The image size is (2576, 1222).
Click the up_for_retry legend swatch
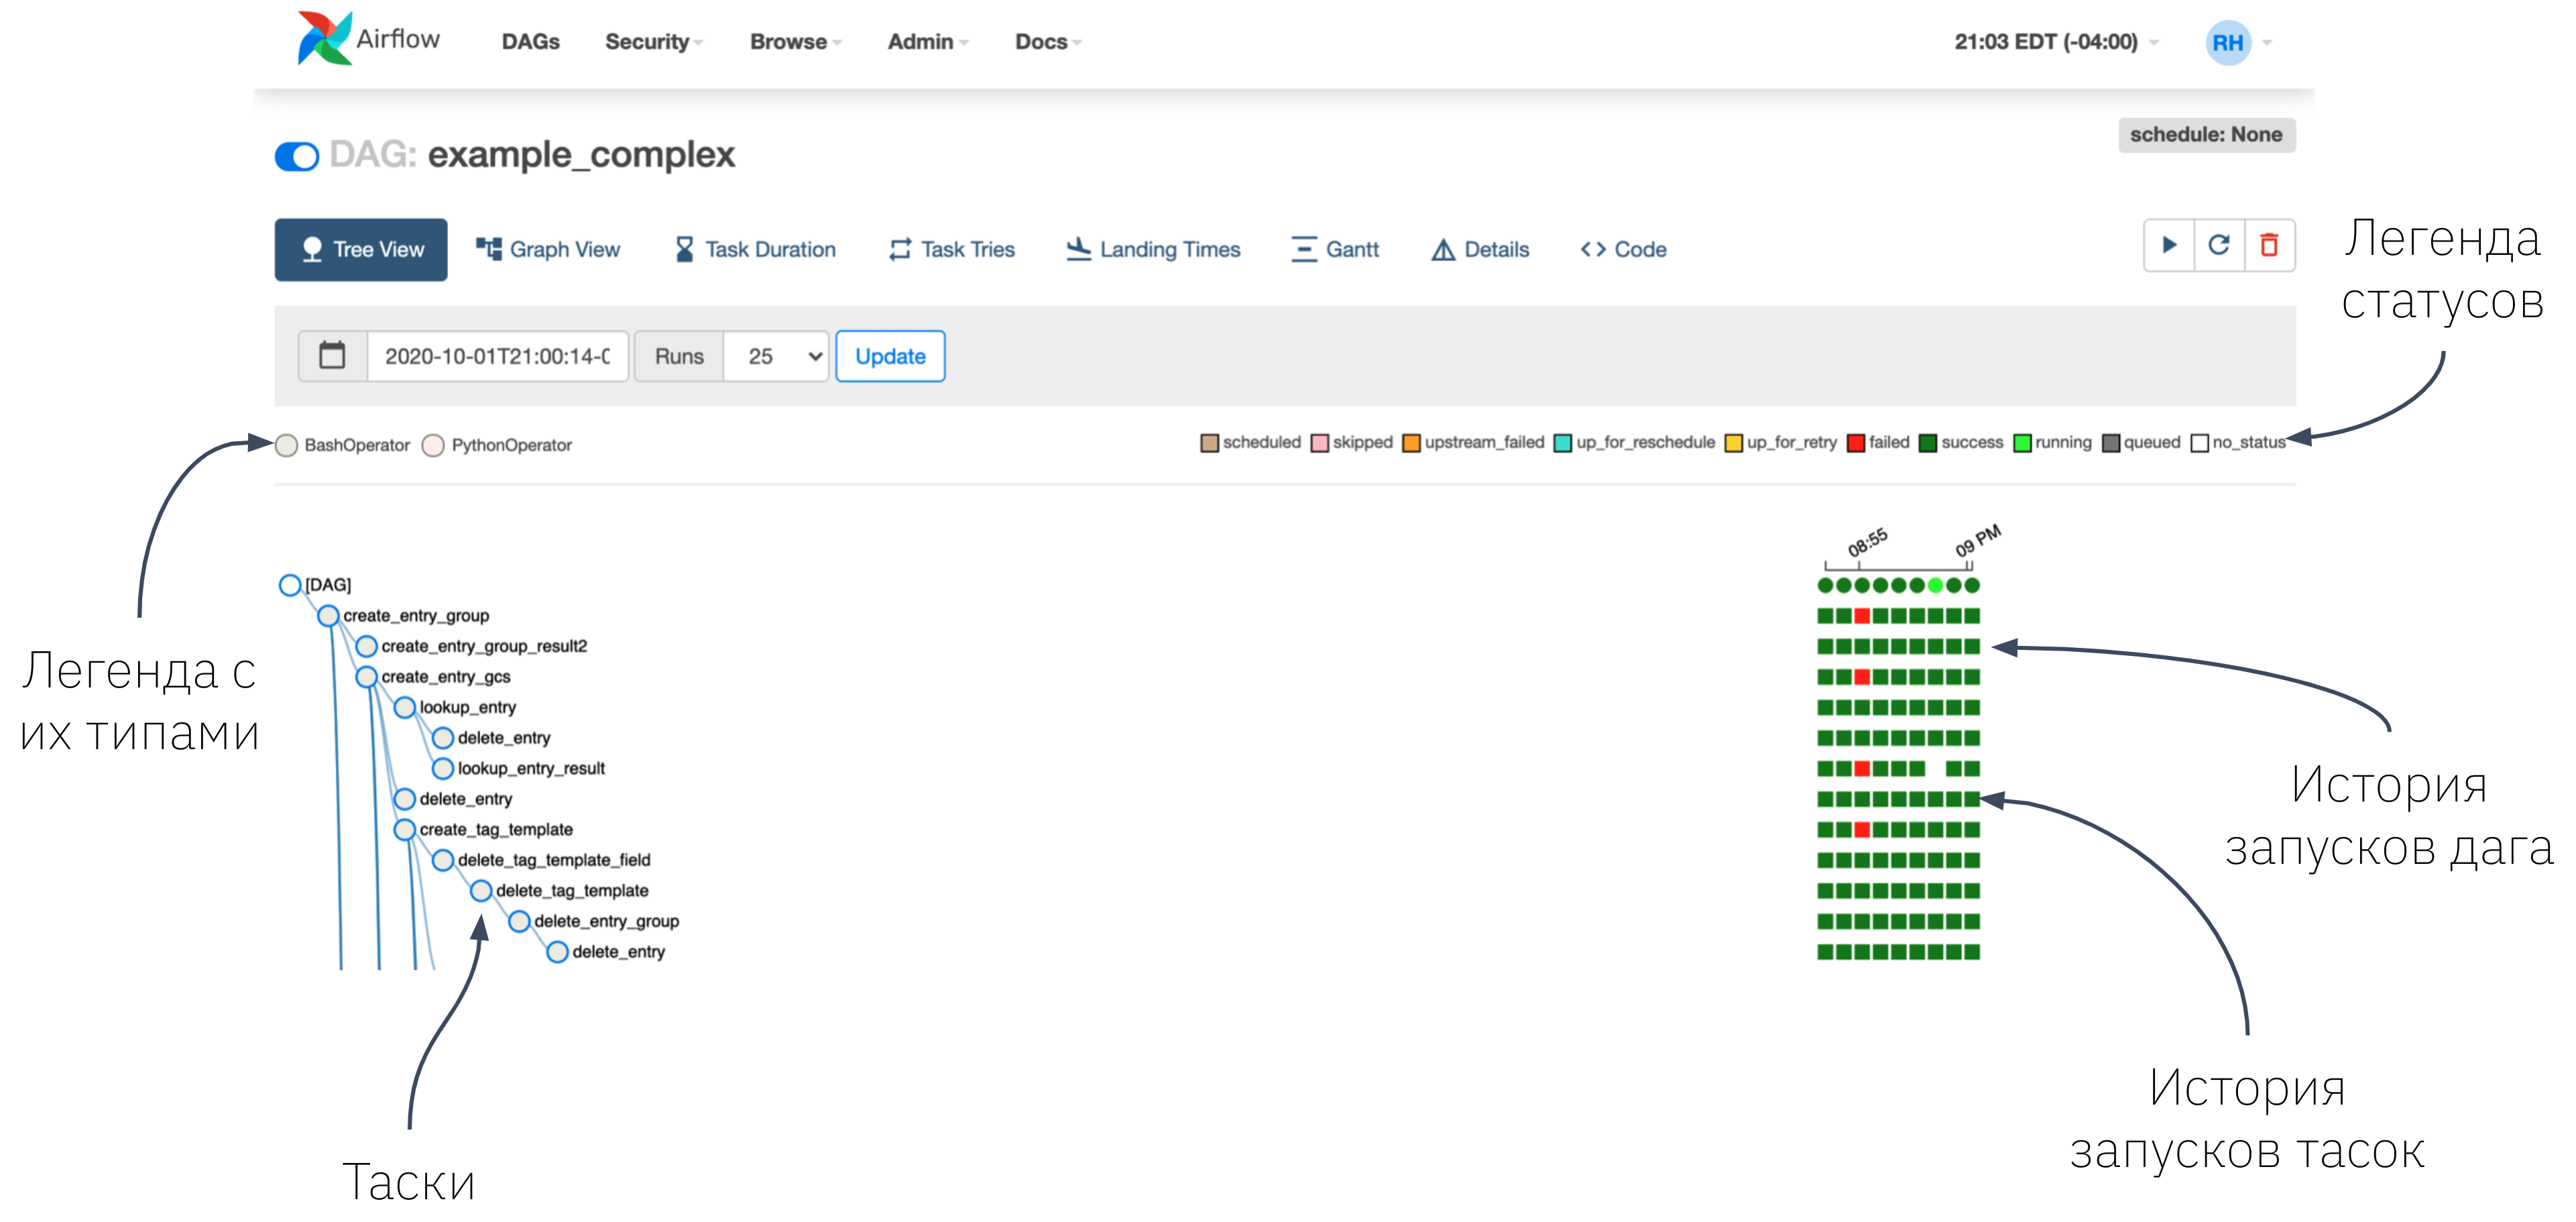(1733, 443)
